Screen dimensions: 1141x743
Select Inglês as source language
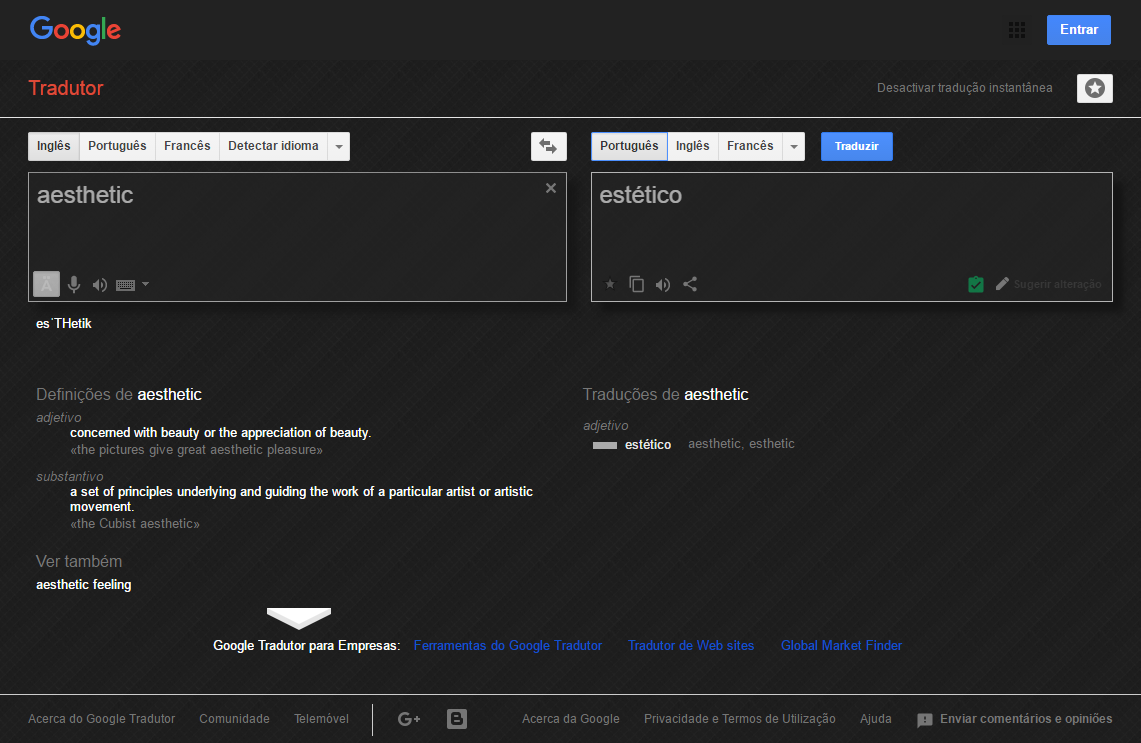[x=54, y=146]
